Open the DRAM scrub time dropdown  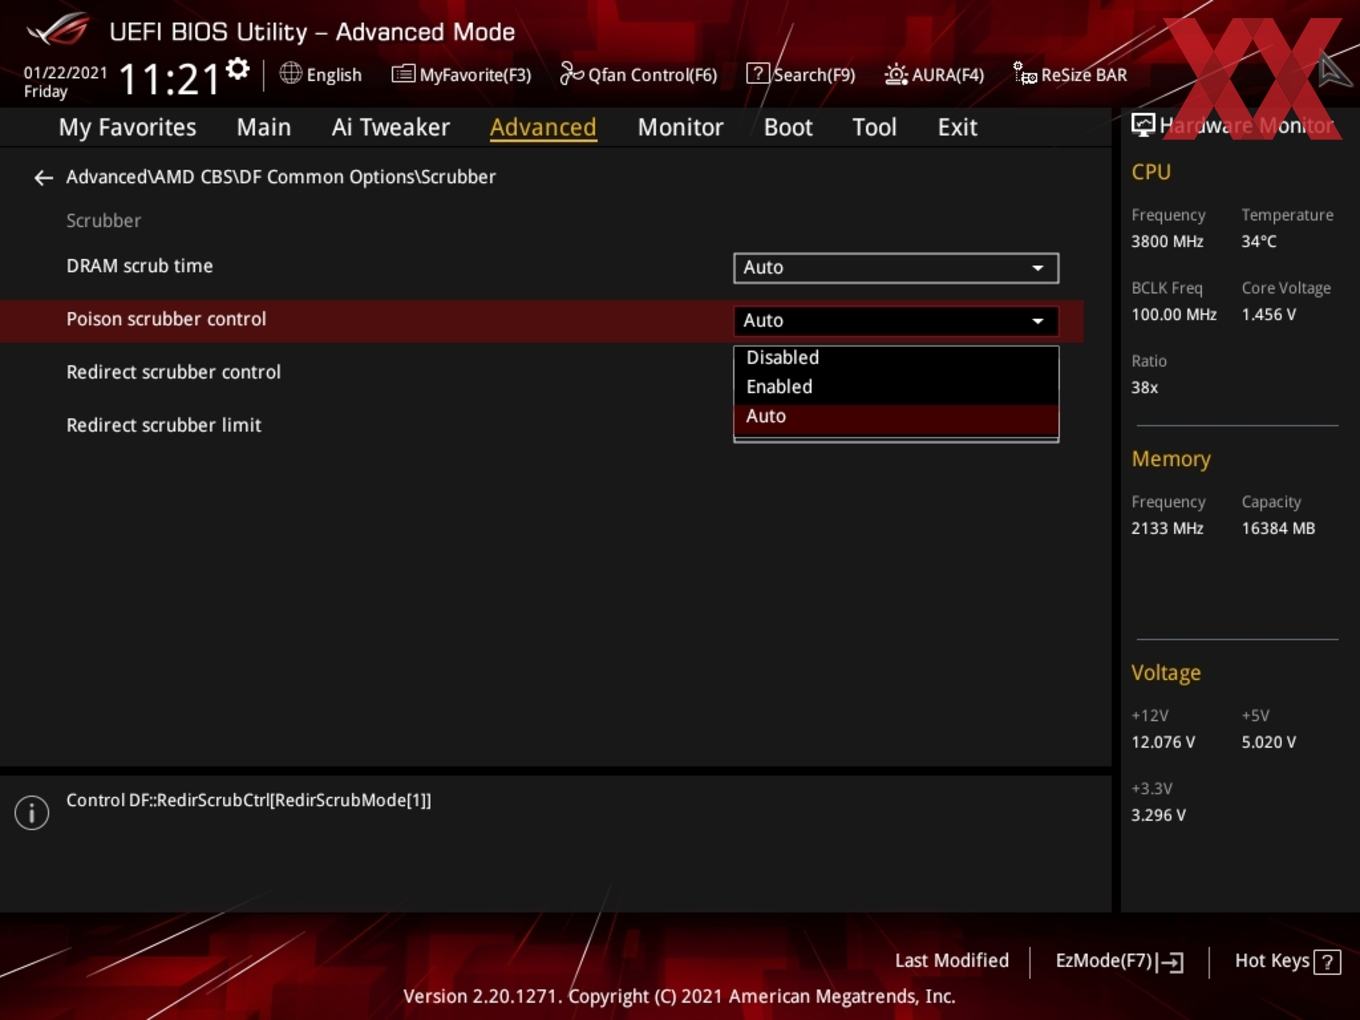(896, 268)
